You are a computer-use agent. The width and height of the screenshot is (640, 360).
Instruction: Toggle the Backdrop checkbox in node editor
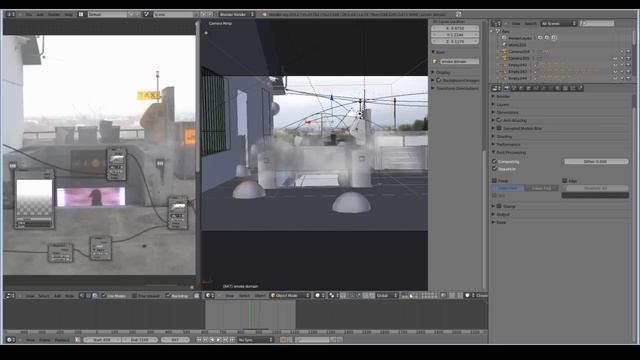click(x=167, y=296)
